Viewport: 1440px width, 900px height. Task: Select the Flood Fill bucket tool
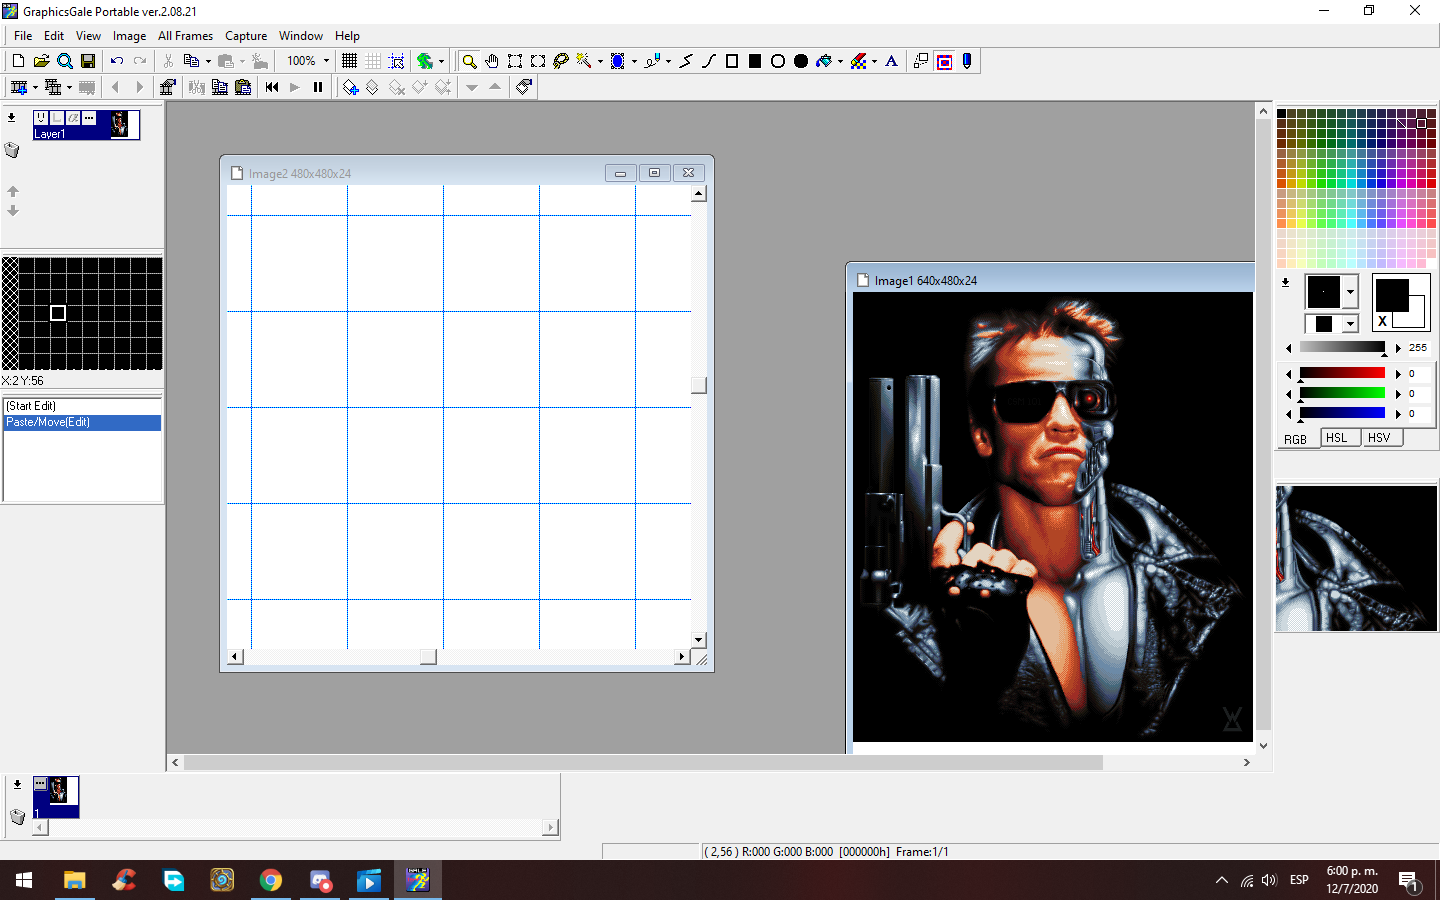tap(824, 61)
